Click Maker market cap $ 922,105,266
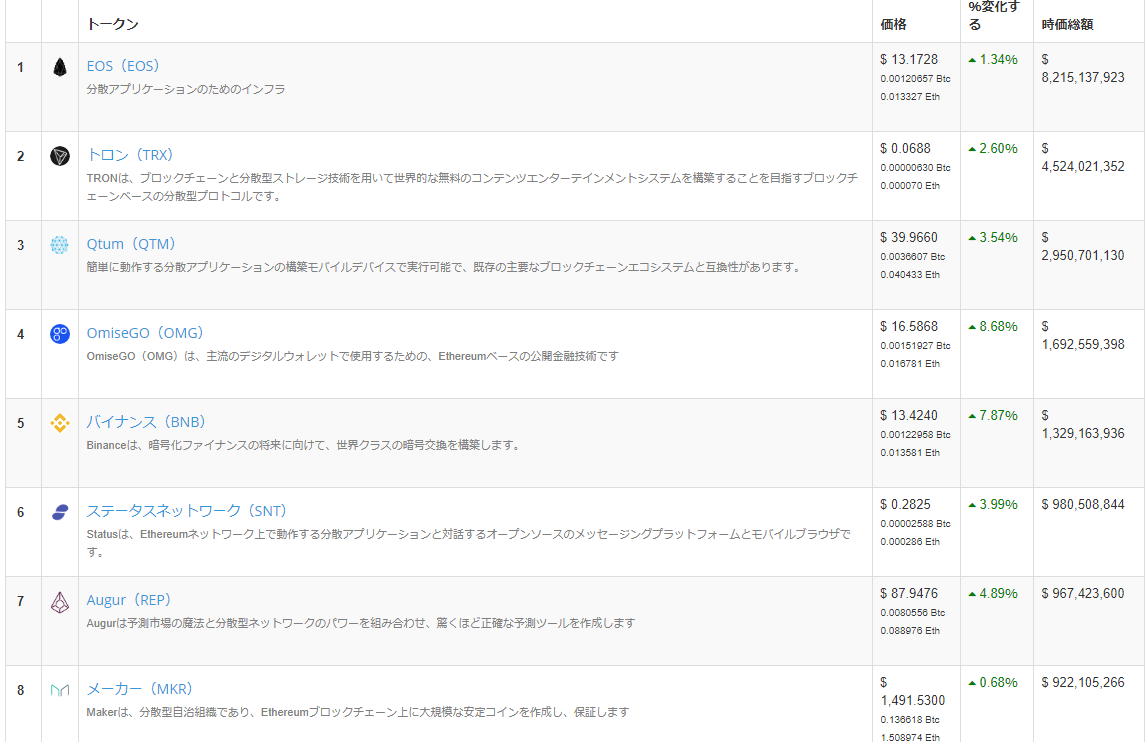 point(1083,683)
